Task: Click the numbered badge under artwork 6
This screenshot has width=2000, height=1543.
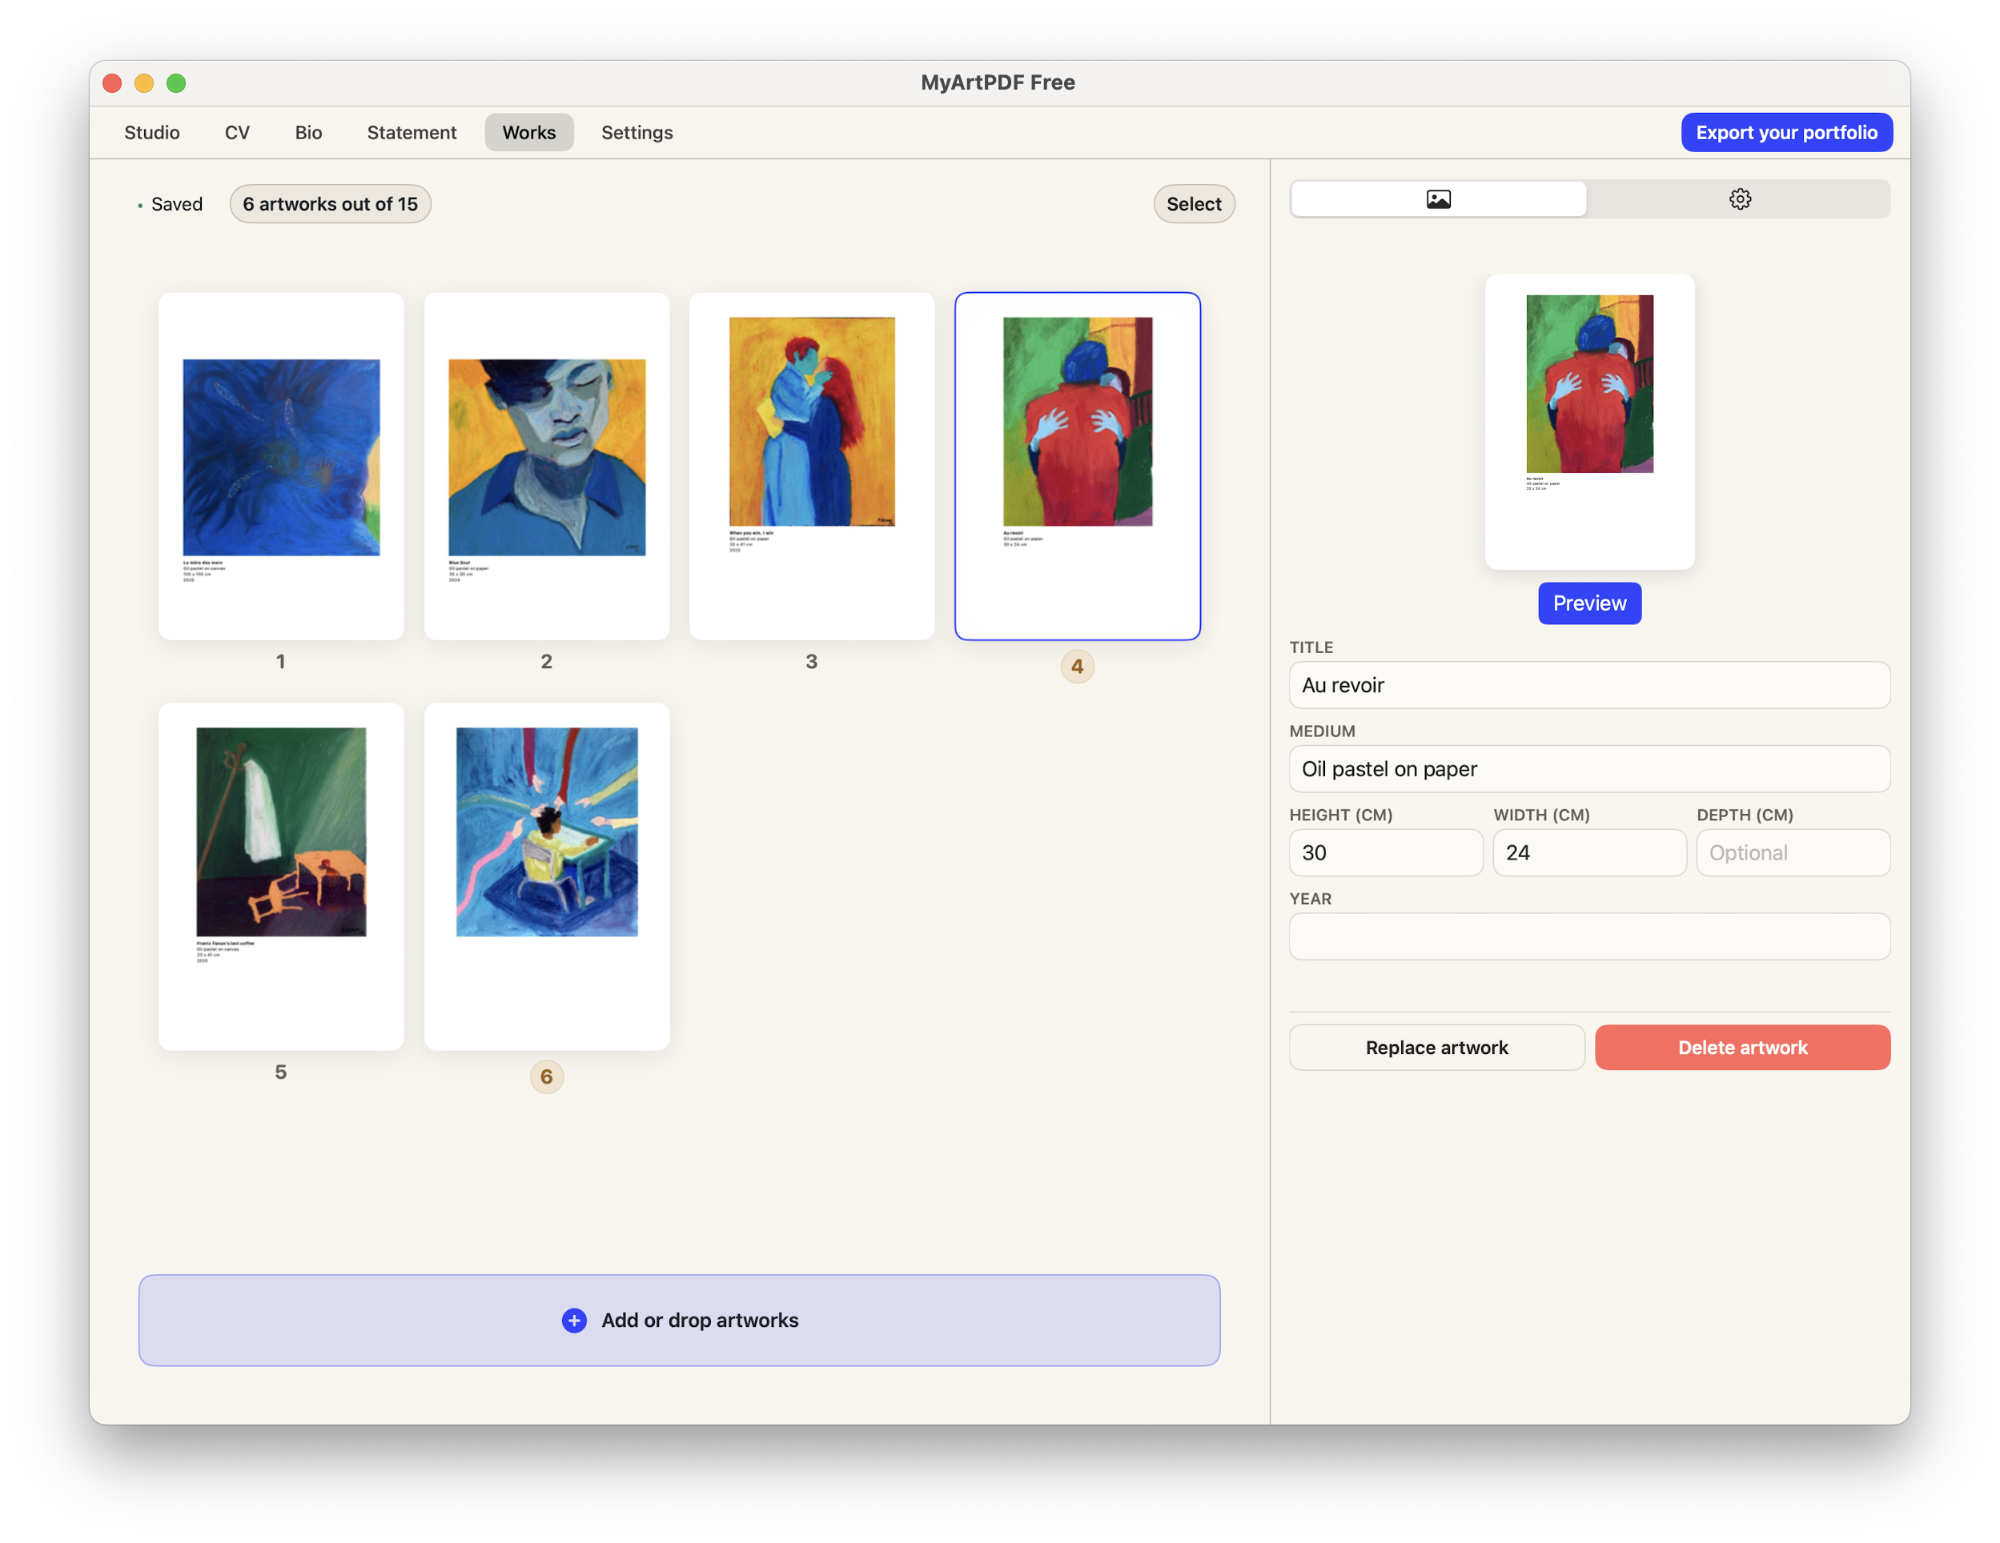Action: (x=546, y=1076)
